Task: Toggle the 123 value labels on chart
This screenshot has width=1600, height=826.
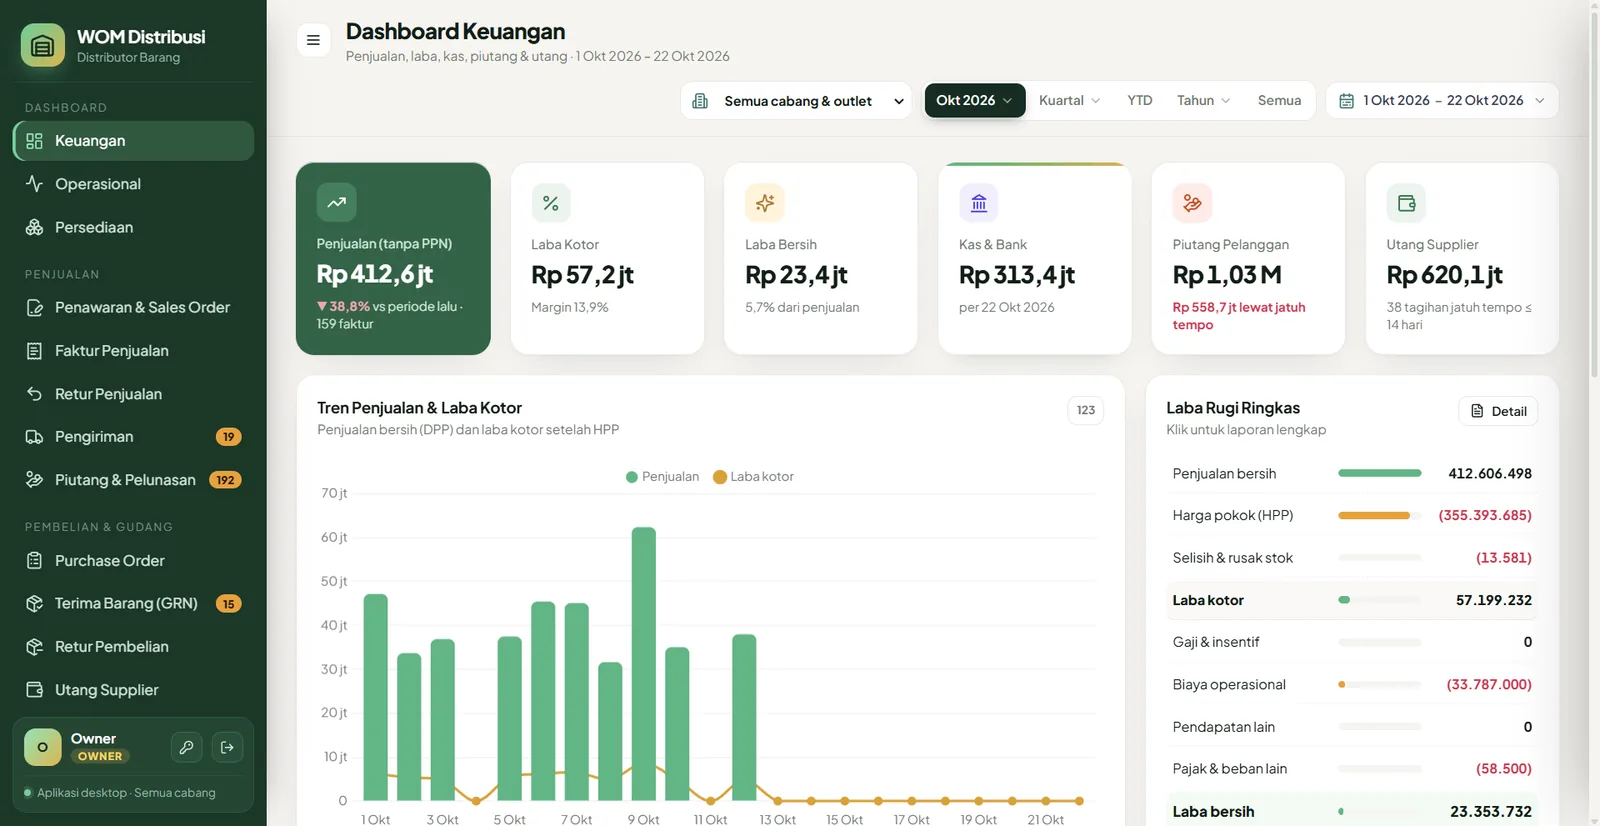Action: (x=1086, y=410)
